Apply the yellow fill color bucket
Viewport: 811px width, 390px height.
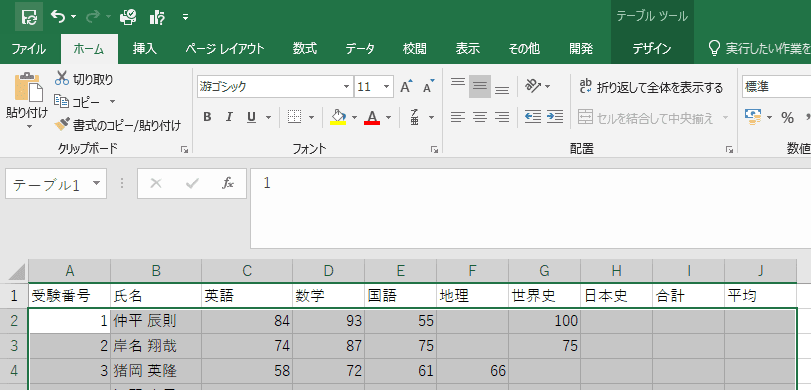click(338, 117)
